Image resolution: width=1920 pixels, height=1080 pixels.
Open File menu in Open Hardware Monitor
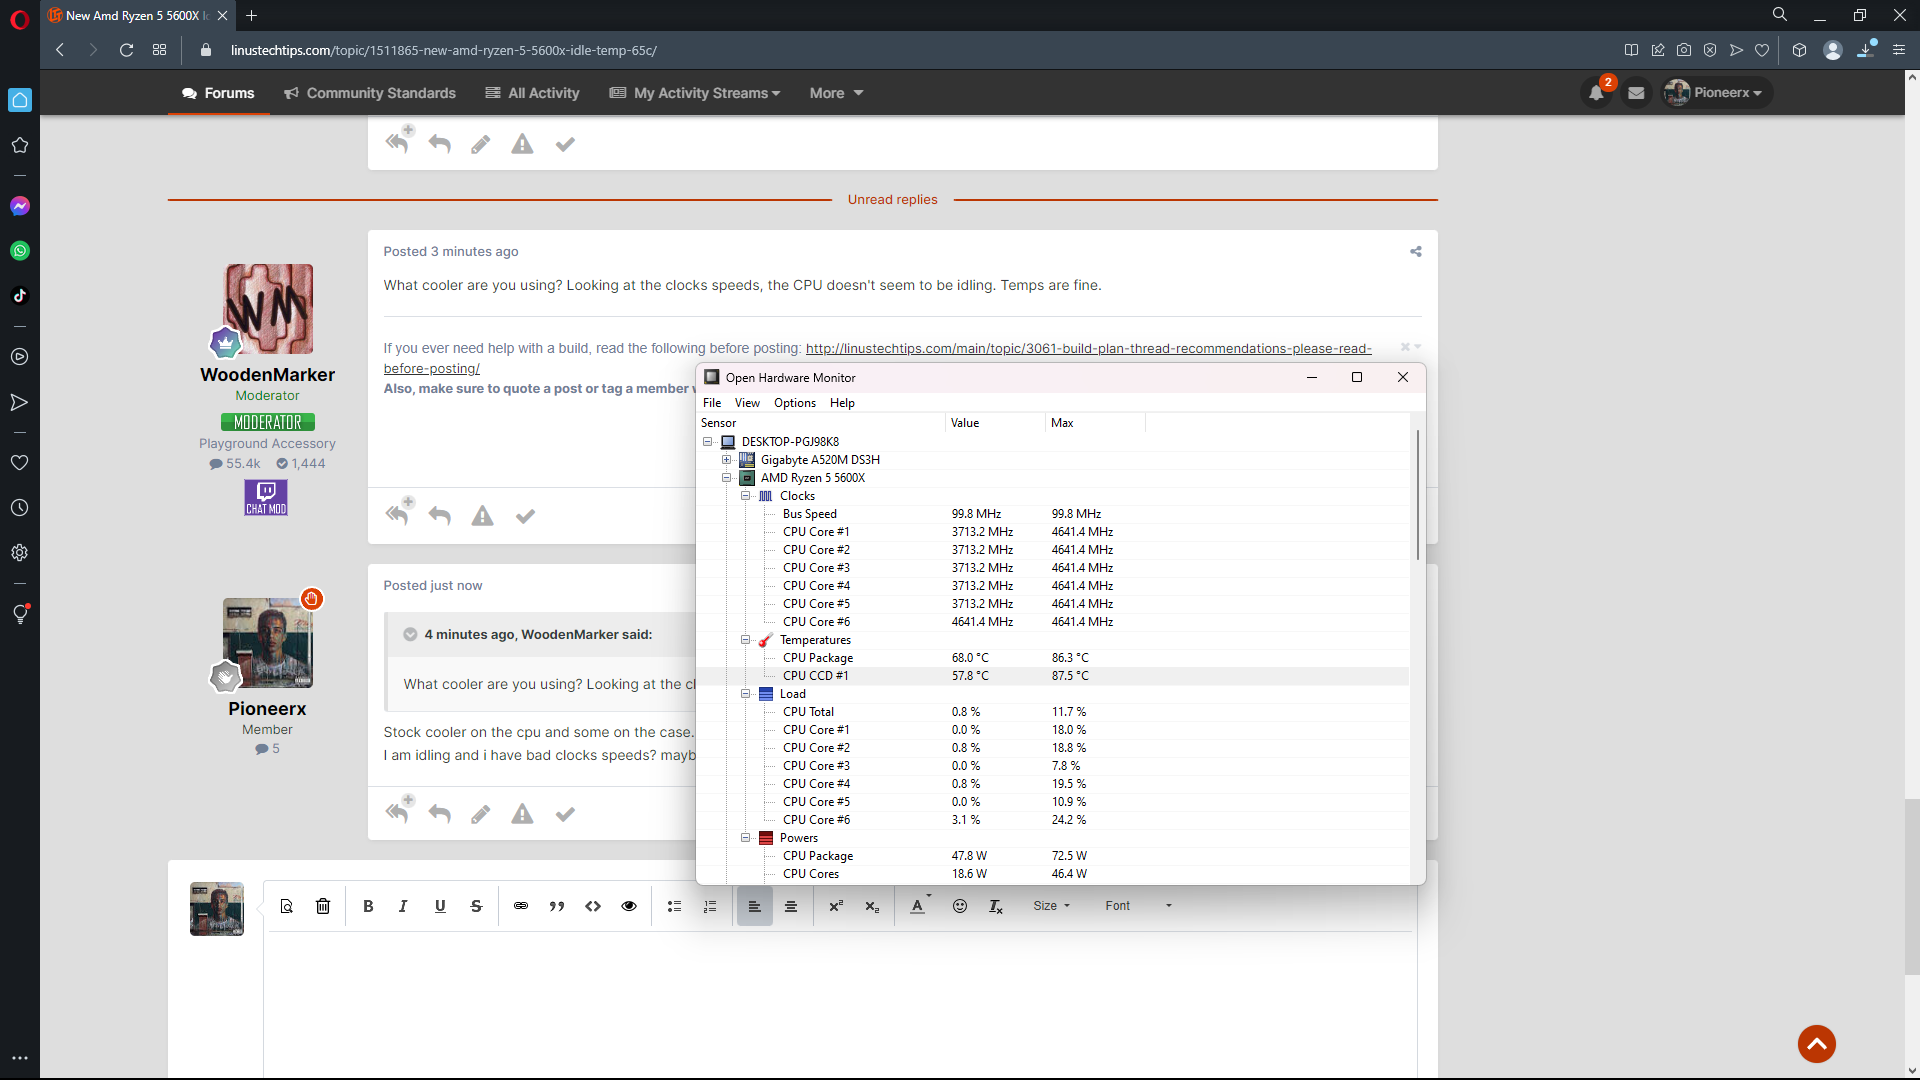[x=712, y=403]
